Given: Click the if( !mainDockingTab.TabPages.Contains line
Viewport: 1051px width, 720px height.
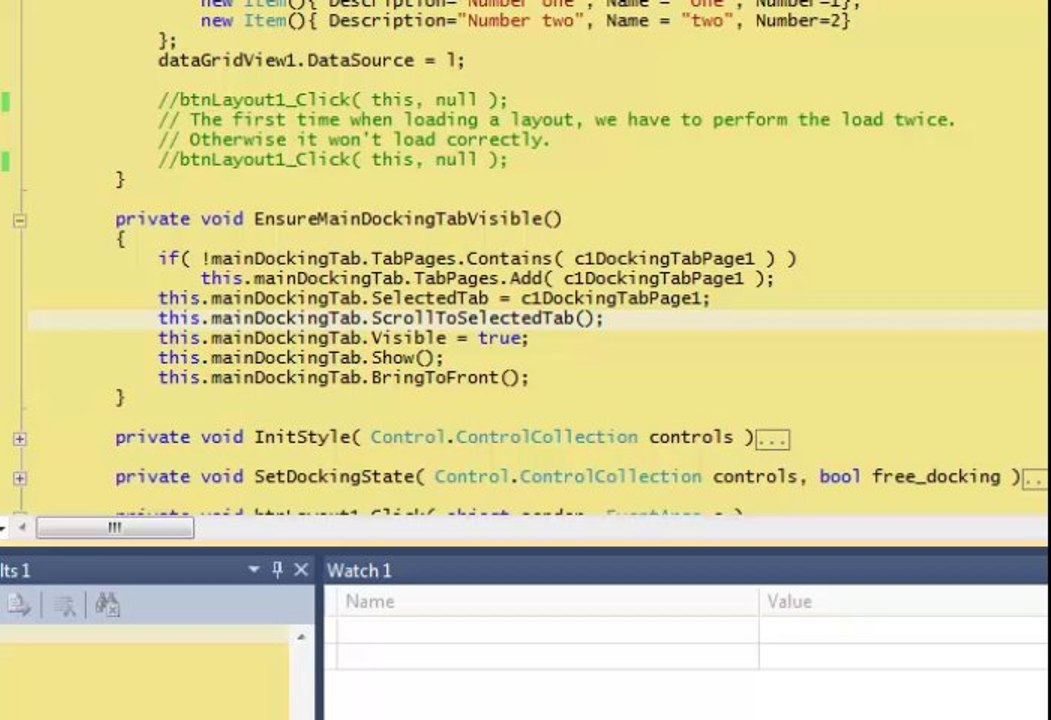Looking at the screenshot, I should point(477,258).
